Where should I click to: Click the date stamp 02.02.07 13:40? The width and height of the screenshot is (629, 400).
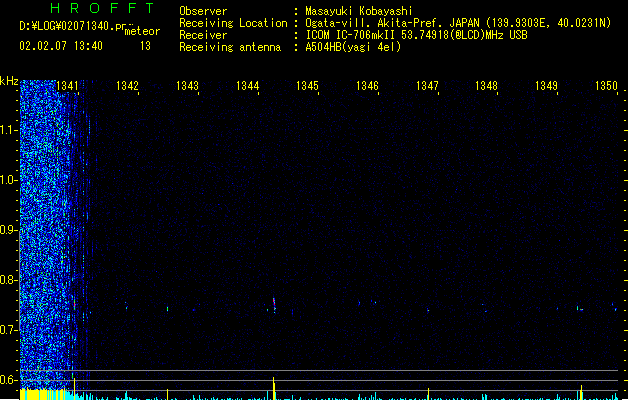(61, 46)
